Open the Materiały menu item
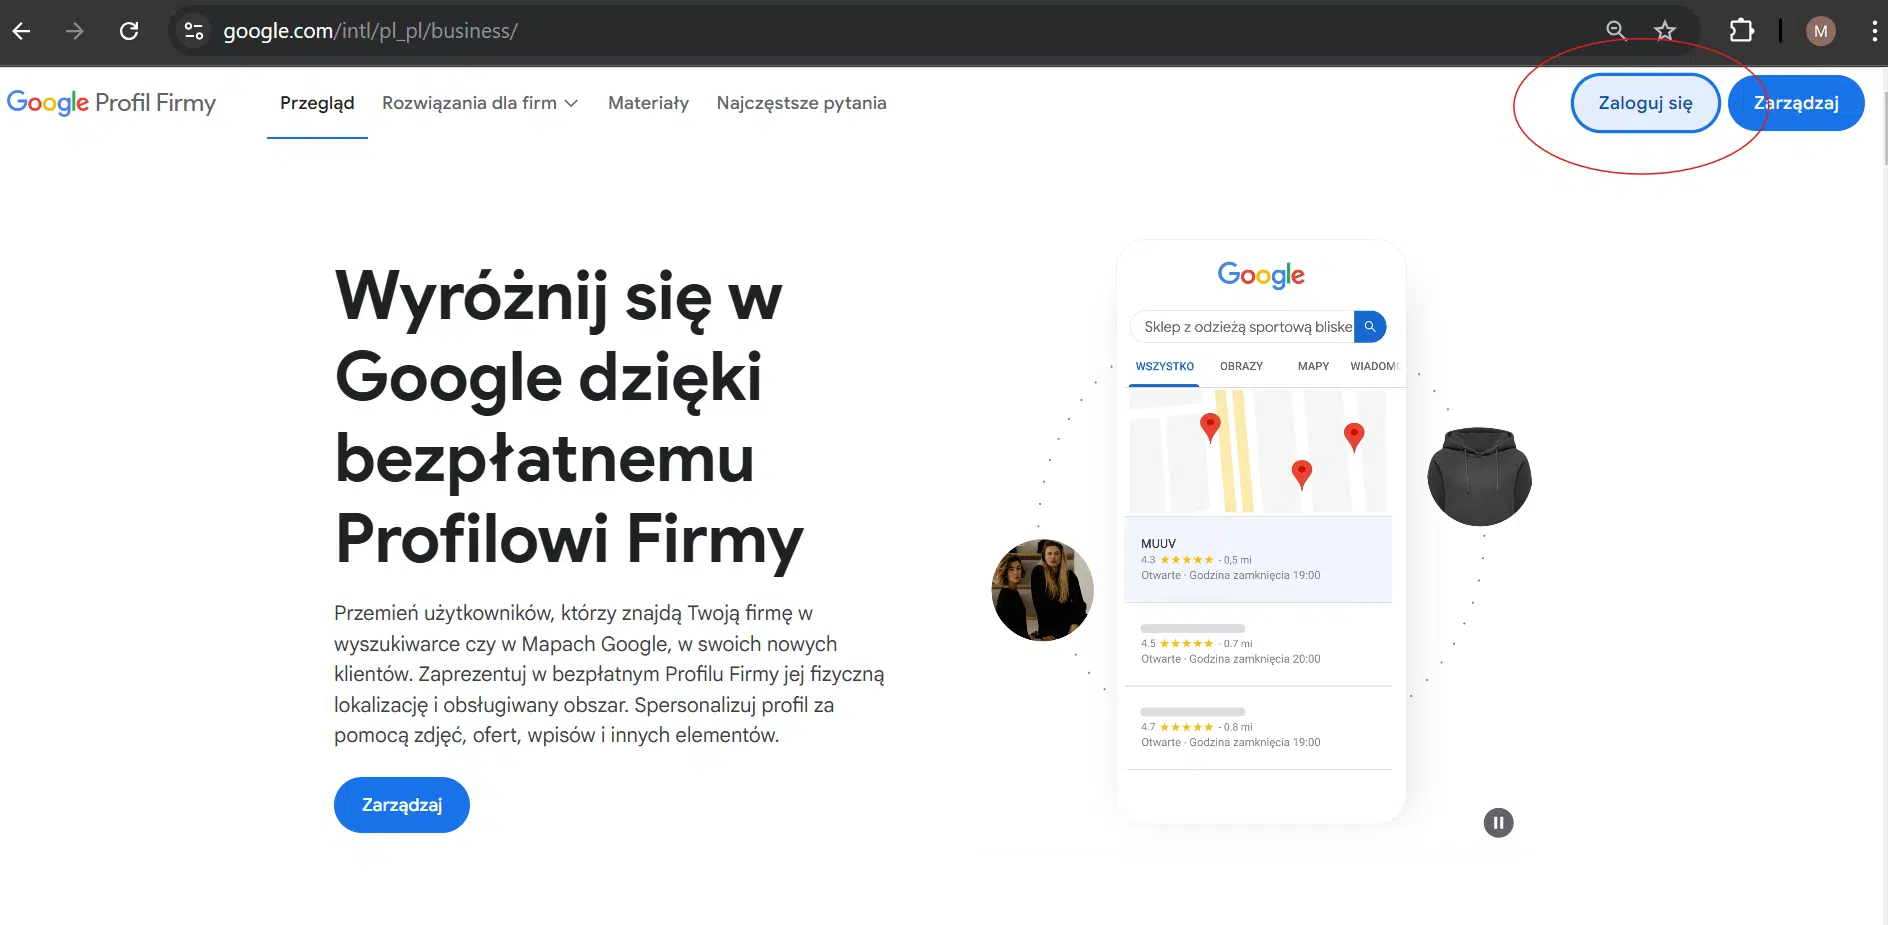Image resolution: width=1888 pixels, height=925 pixels. pyautogui.click(x=648, y=103)
